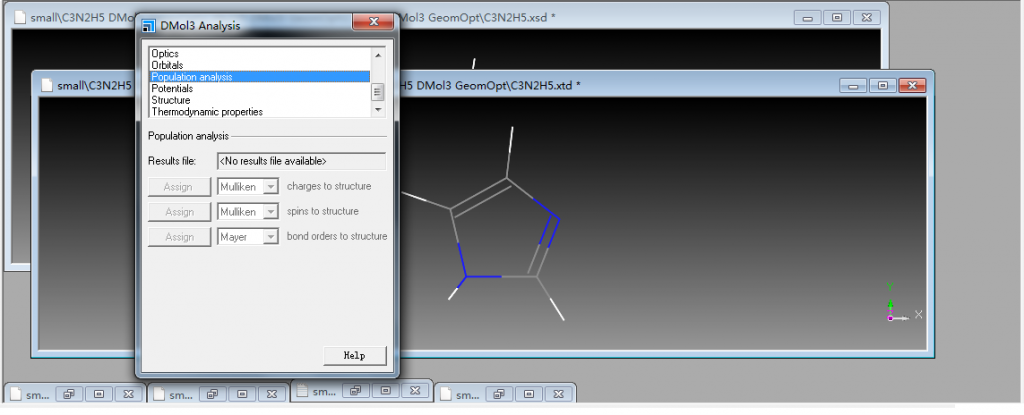Click Assign for spins to structure

point(180,212)
